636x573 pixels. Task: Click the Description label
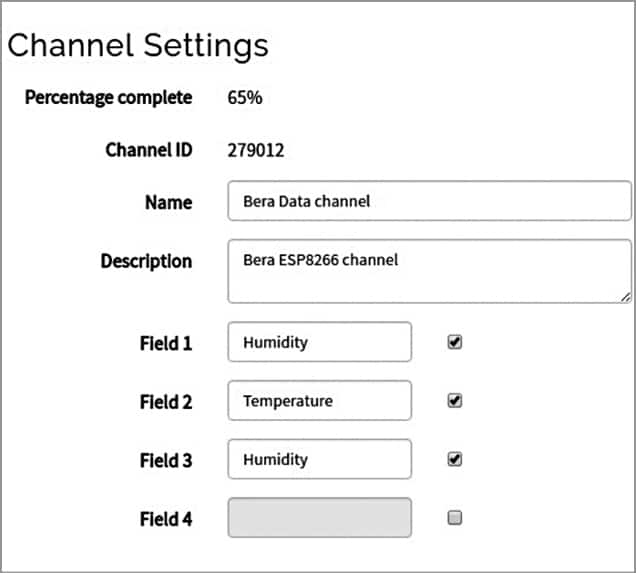coord(146,261)
